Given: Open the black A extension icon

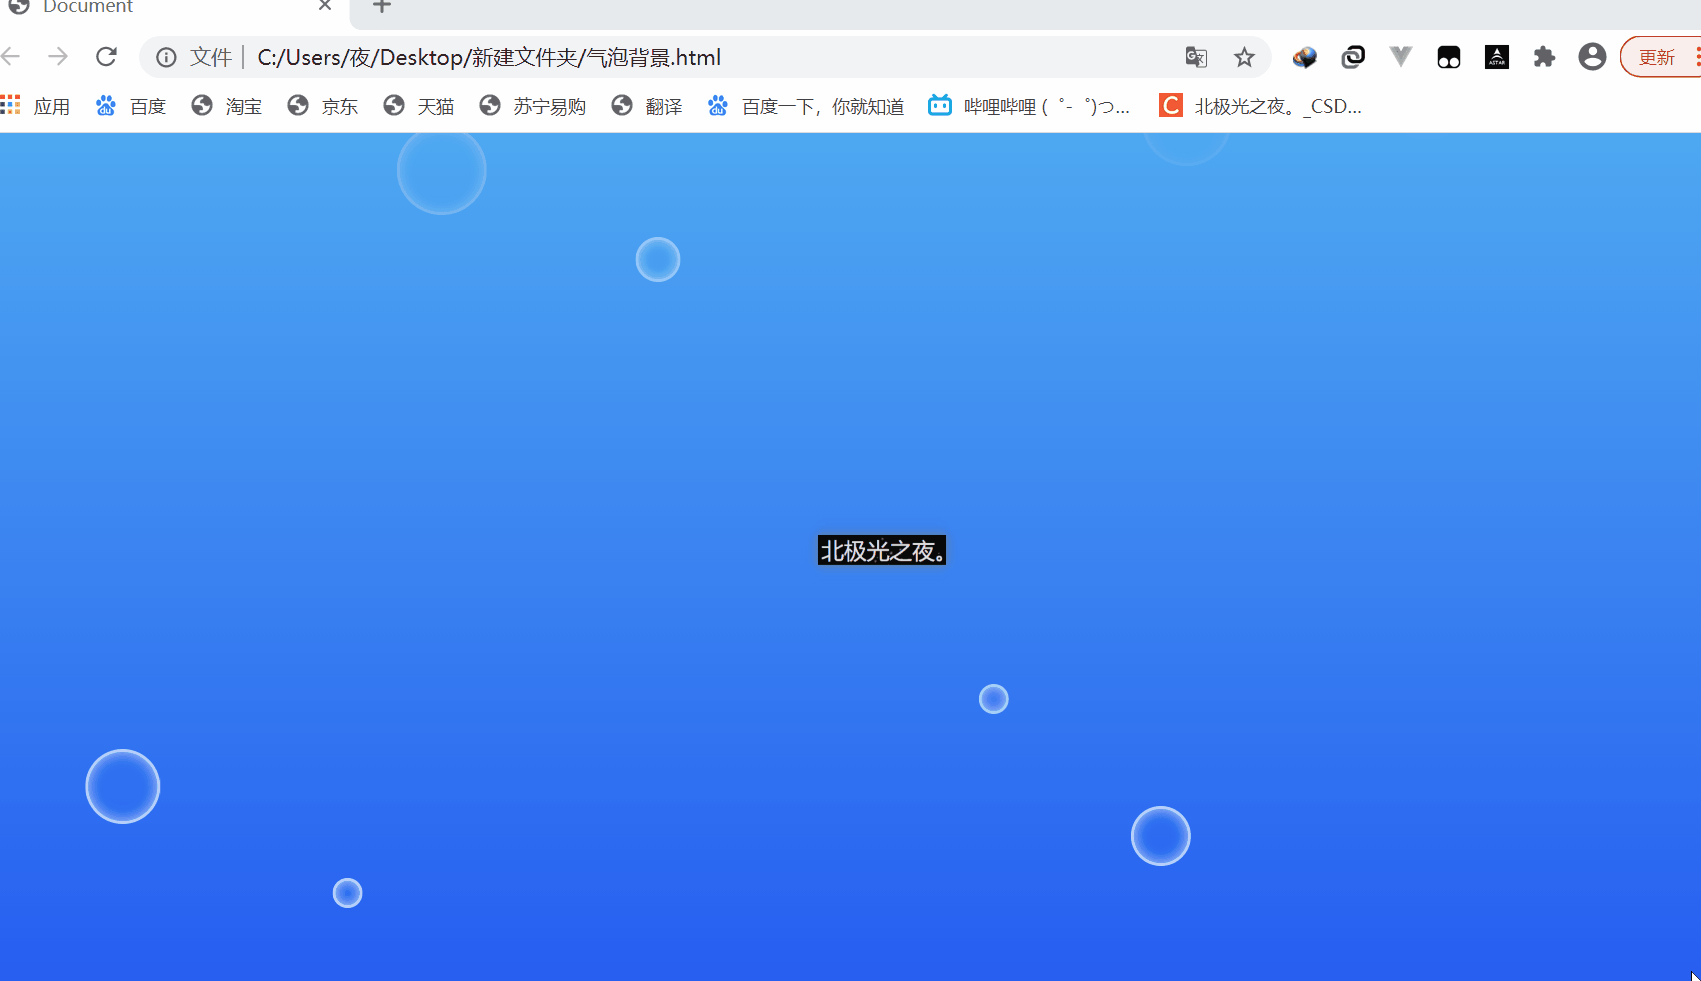Looking at the screenshot, I should point(1497,58).
